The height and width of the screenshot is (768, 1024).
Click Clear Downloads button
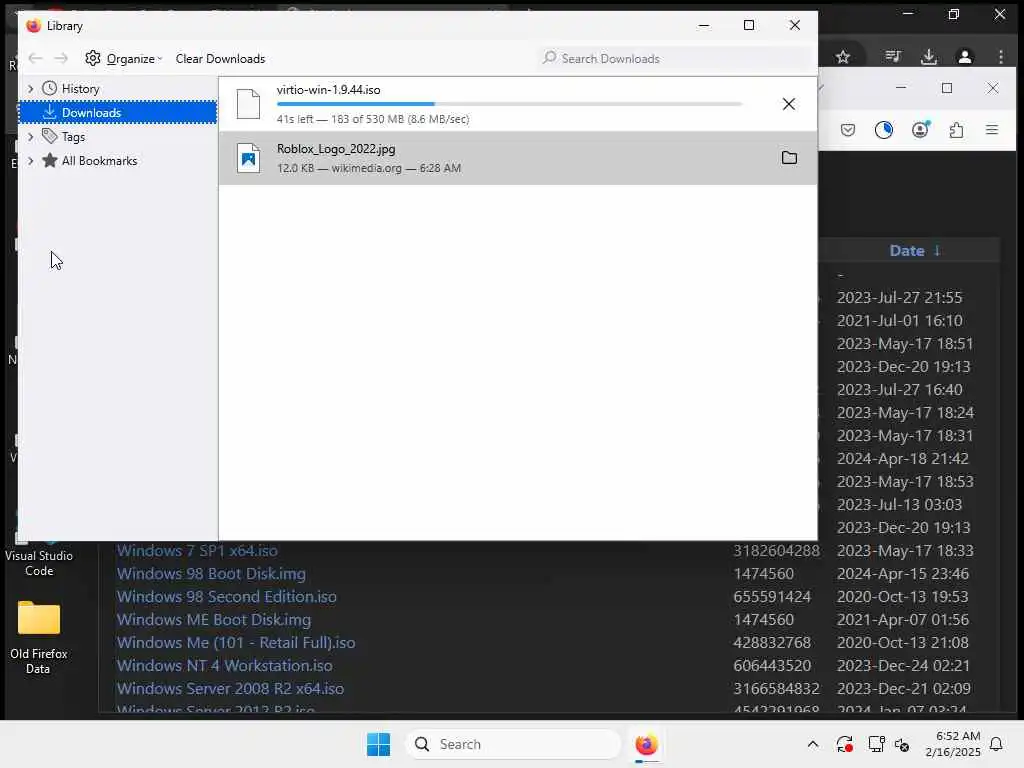click(x=220, y=59)
